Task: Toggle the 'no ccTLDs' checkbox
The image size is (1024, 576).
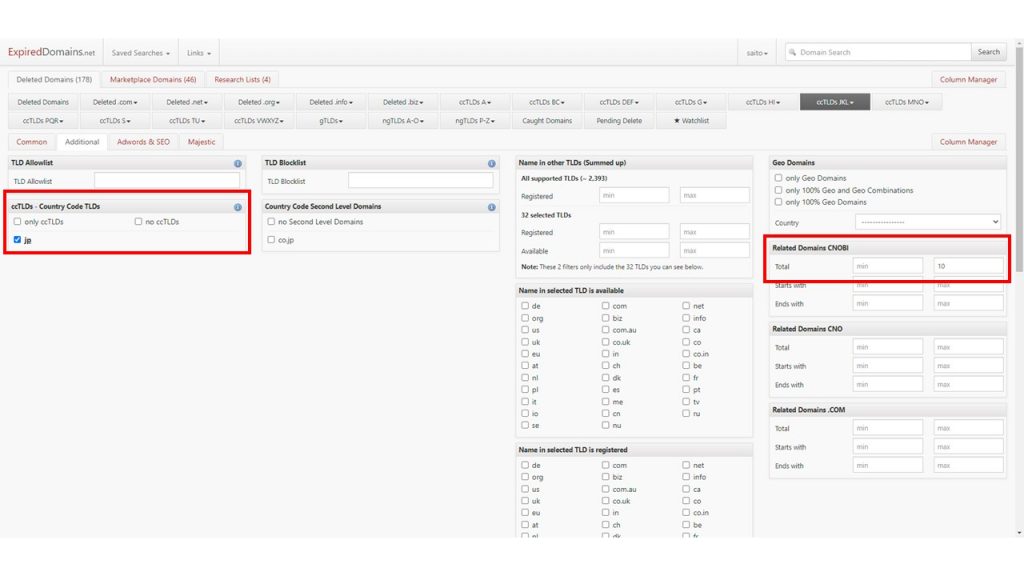Action: pos(138,222)
